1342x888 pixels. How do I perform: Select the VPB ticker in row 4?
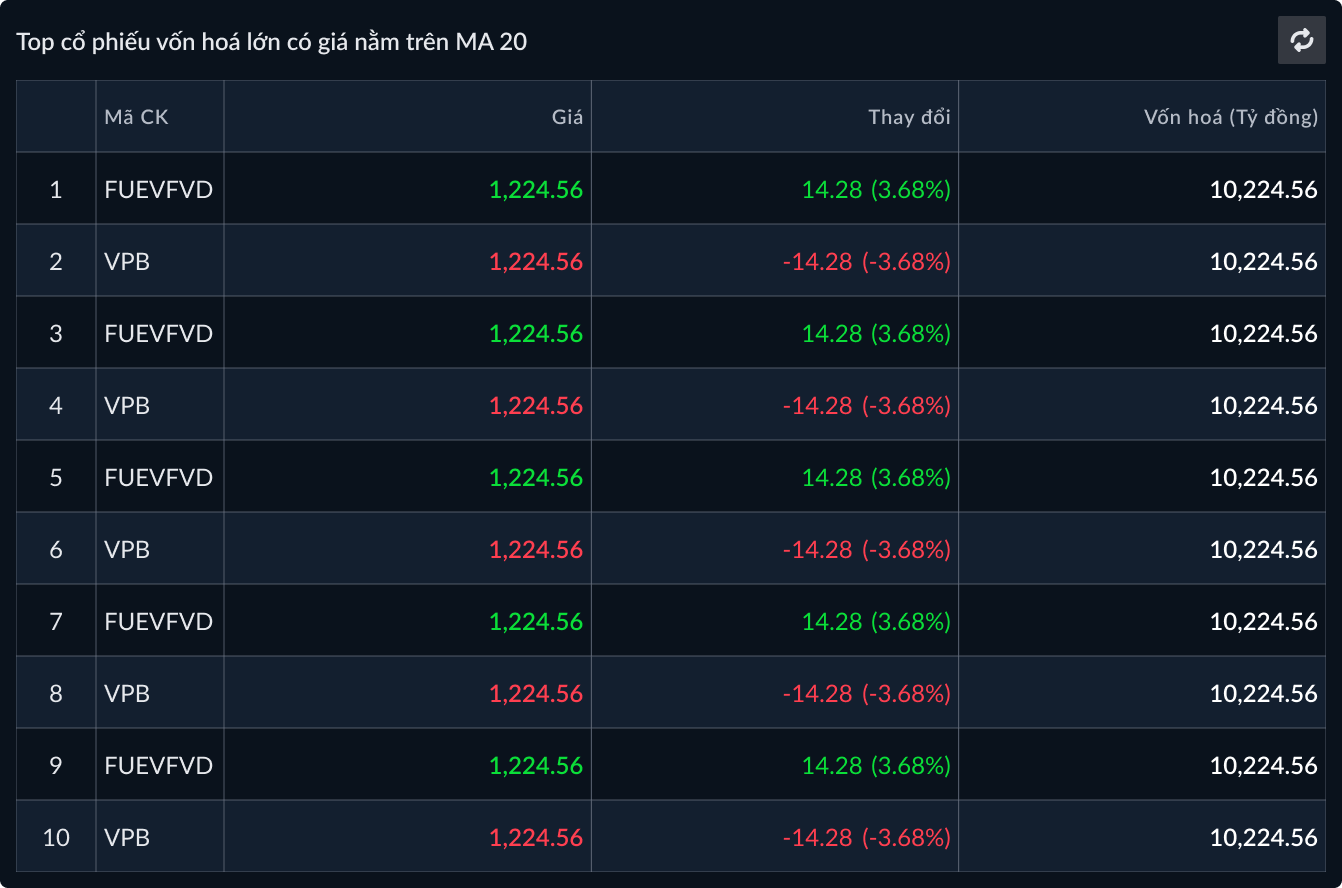(x=127, y=405)
